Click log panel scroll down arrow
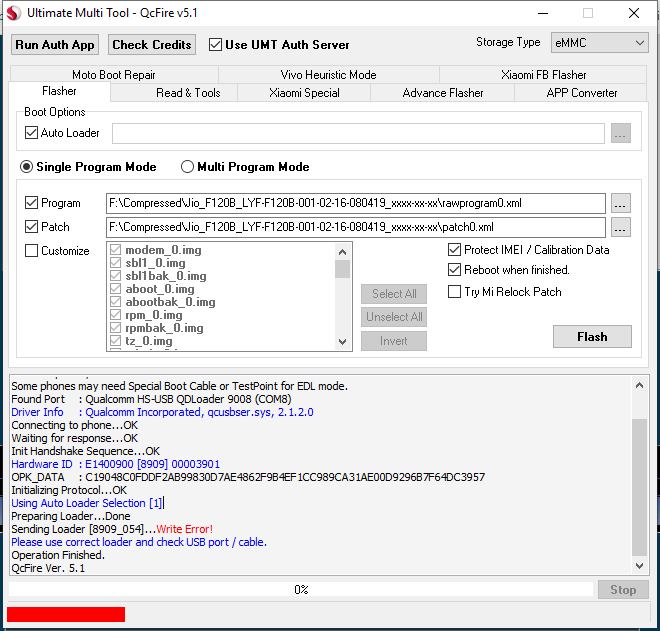This screenshot has height=631, width=660. tap(639, 565)
